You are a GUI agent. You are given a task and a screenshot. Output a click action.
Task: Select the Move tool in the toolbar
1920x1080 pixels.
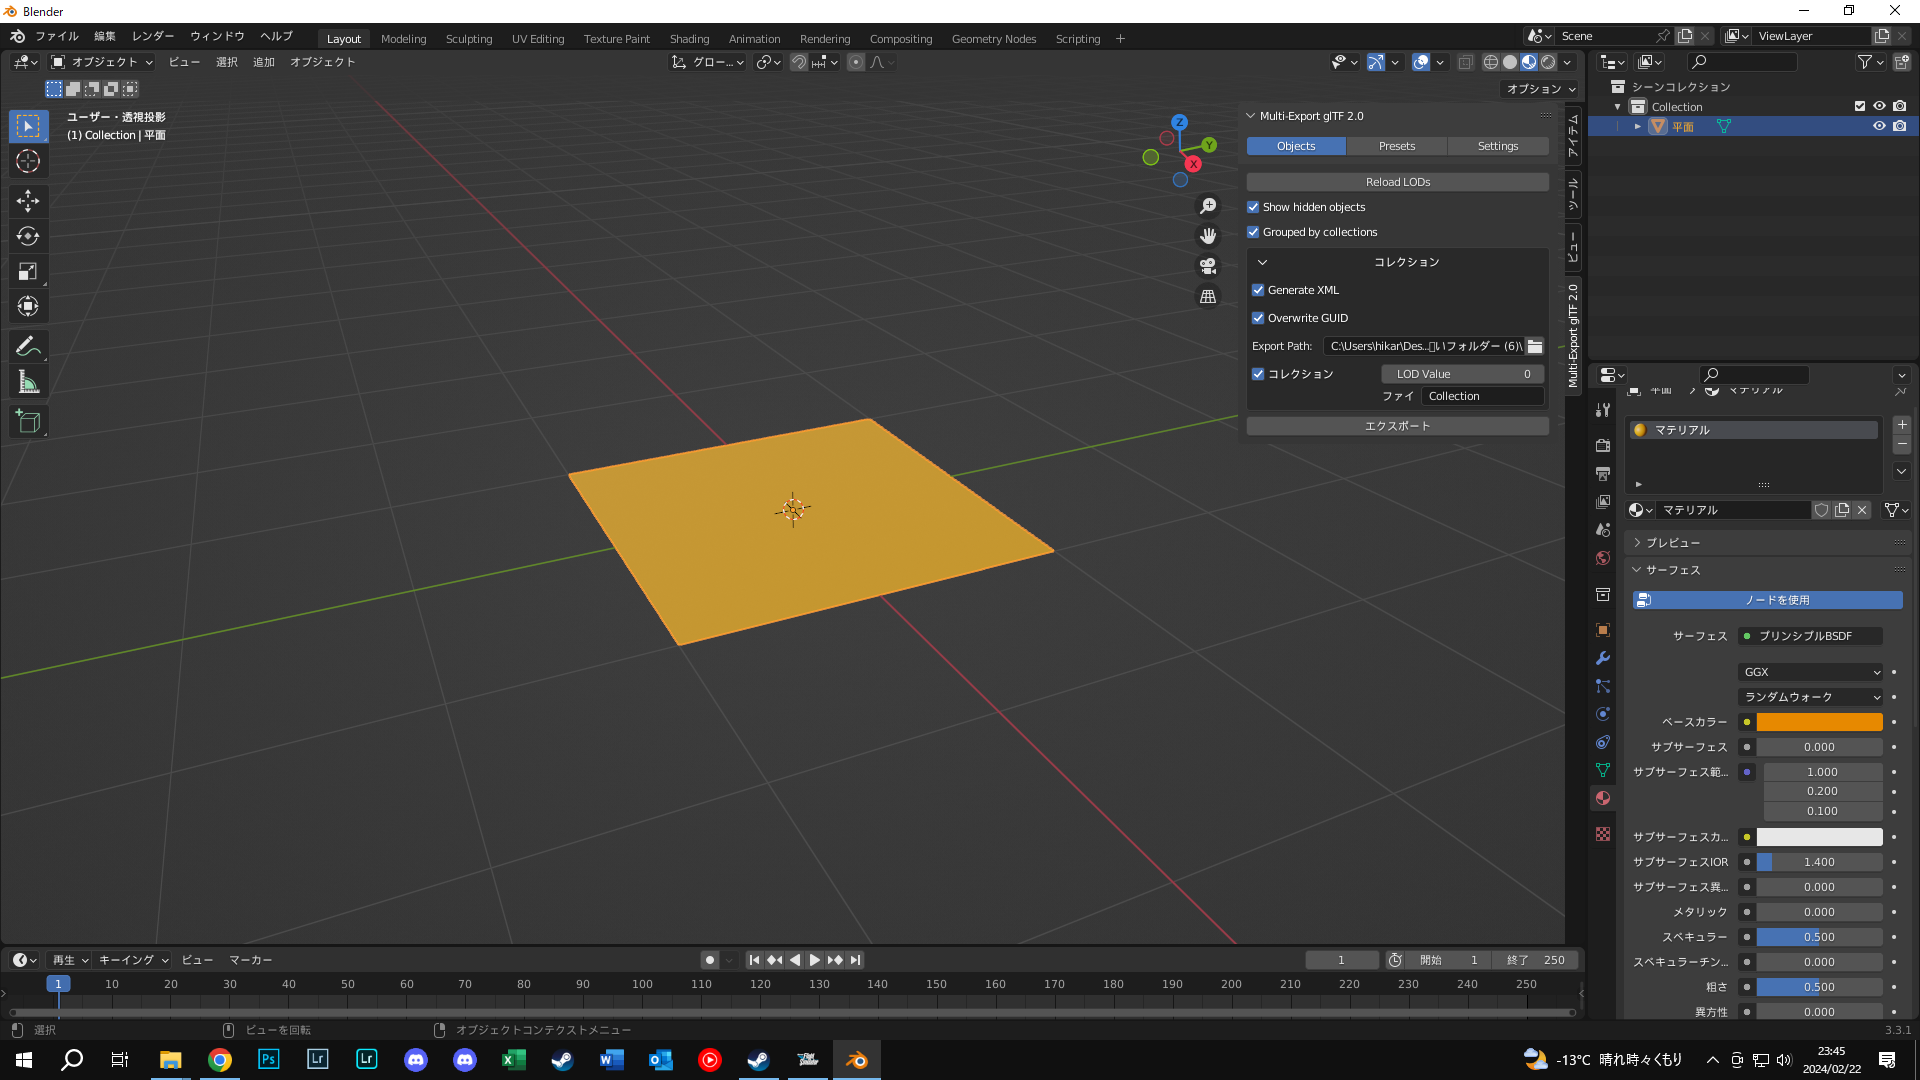coord(28,201)
